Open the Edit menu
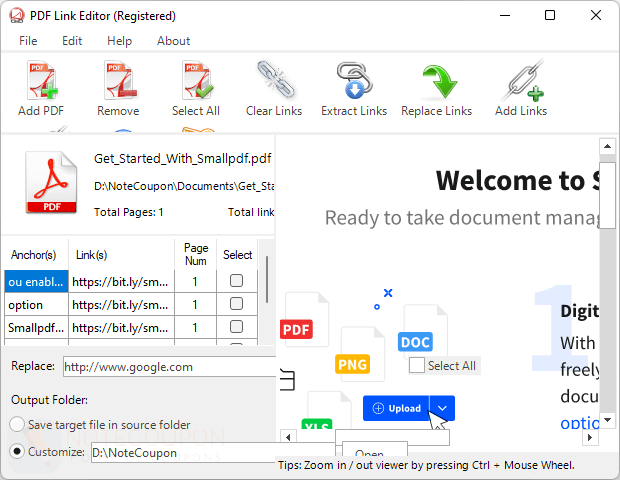 [x=72, y=41]
